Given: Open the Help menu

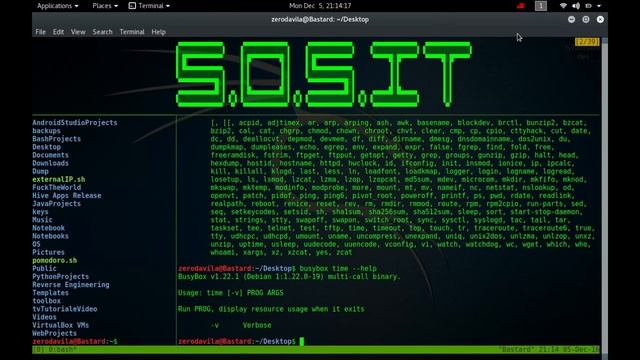Looking at the screenshot, I should tap(158, 32).
